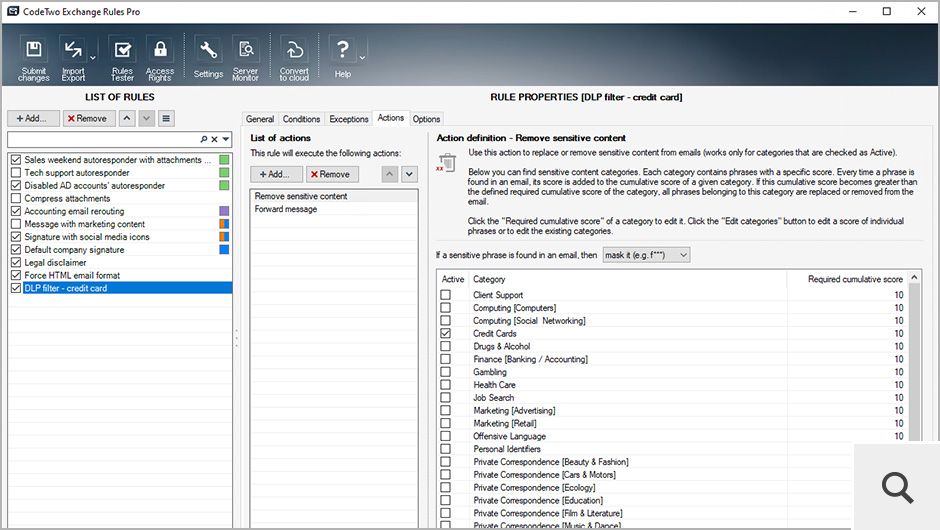Open the Server Monitor
This screenshot has height=530, width=940.
tap(245, 58)
